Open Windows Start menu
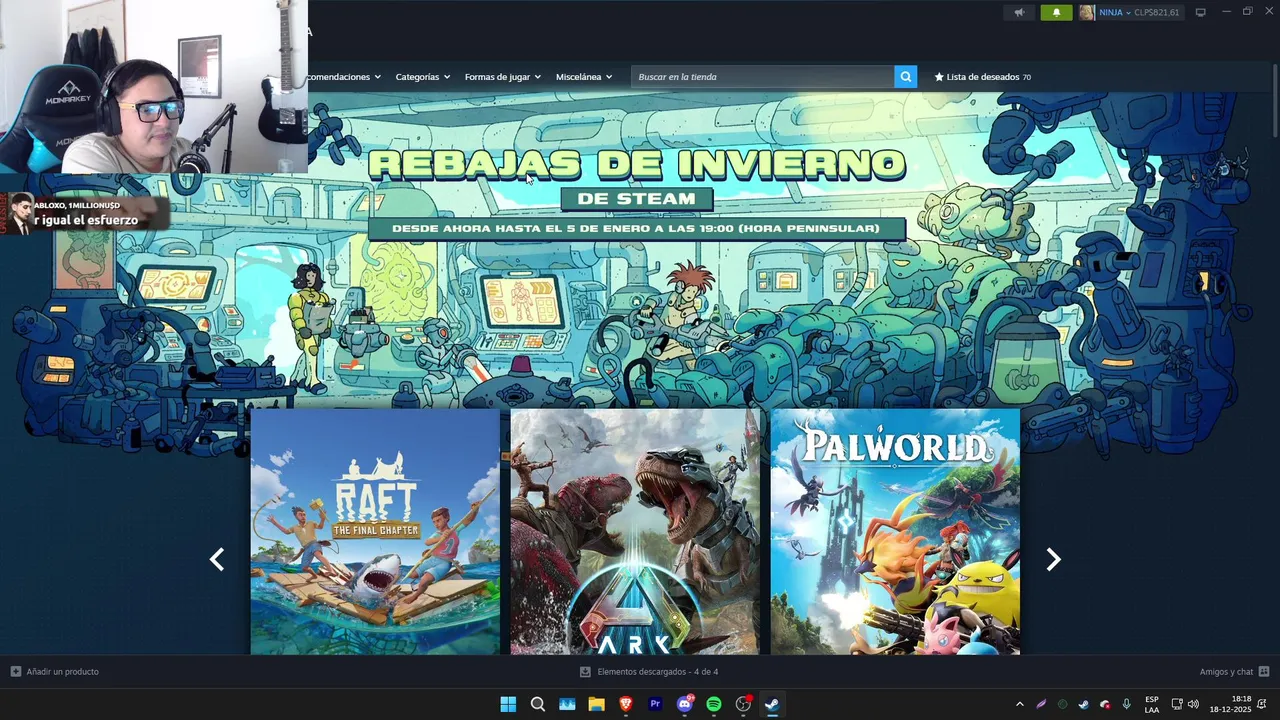 (508, 704)
